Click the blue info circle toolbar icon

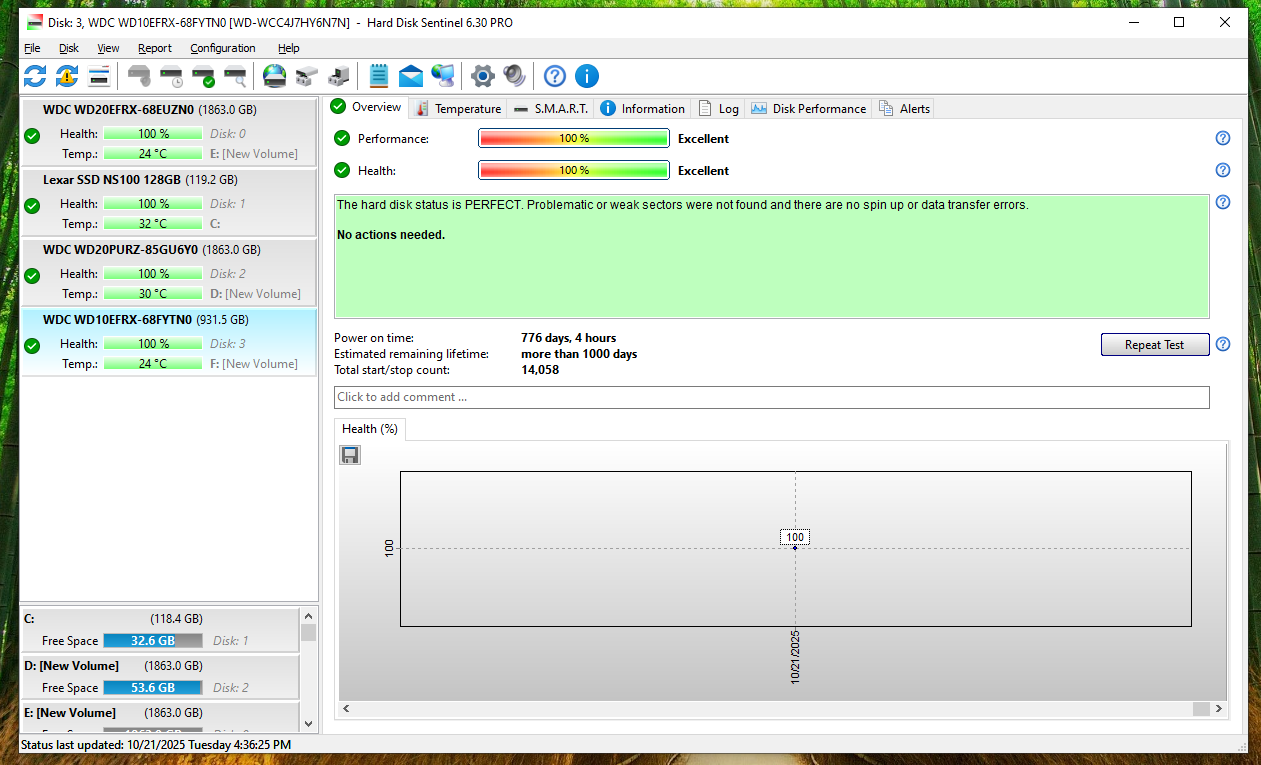[x=587, y=75]
